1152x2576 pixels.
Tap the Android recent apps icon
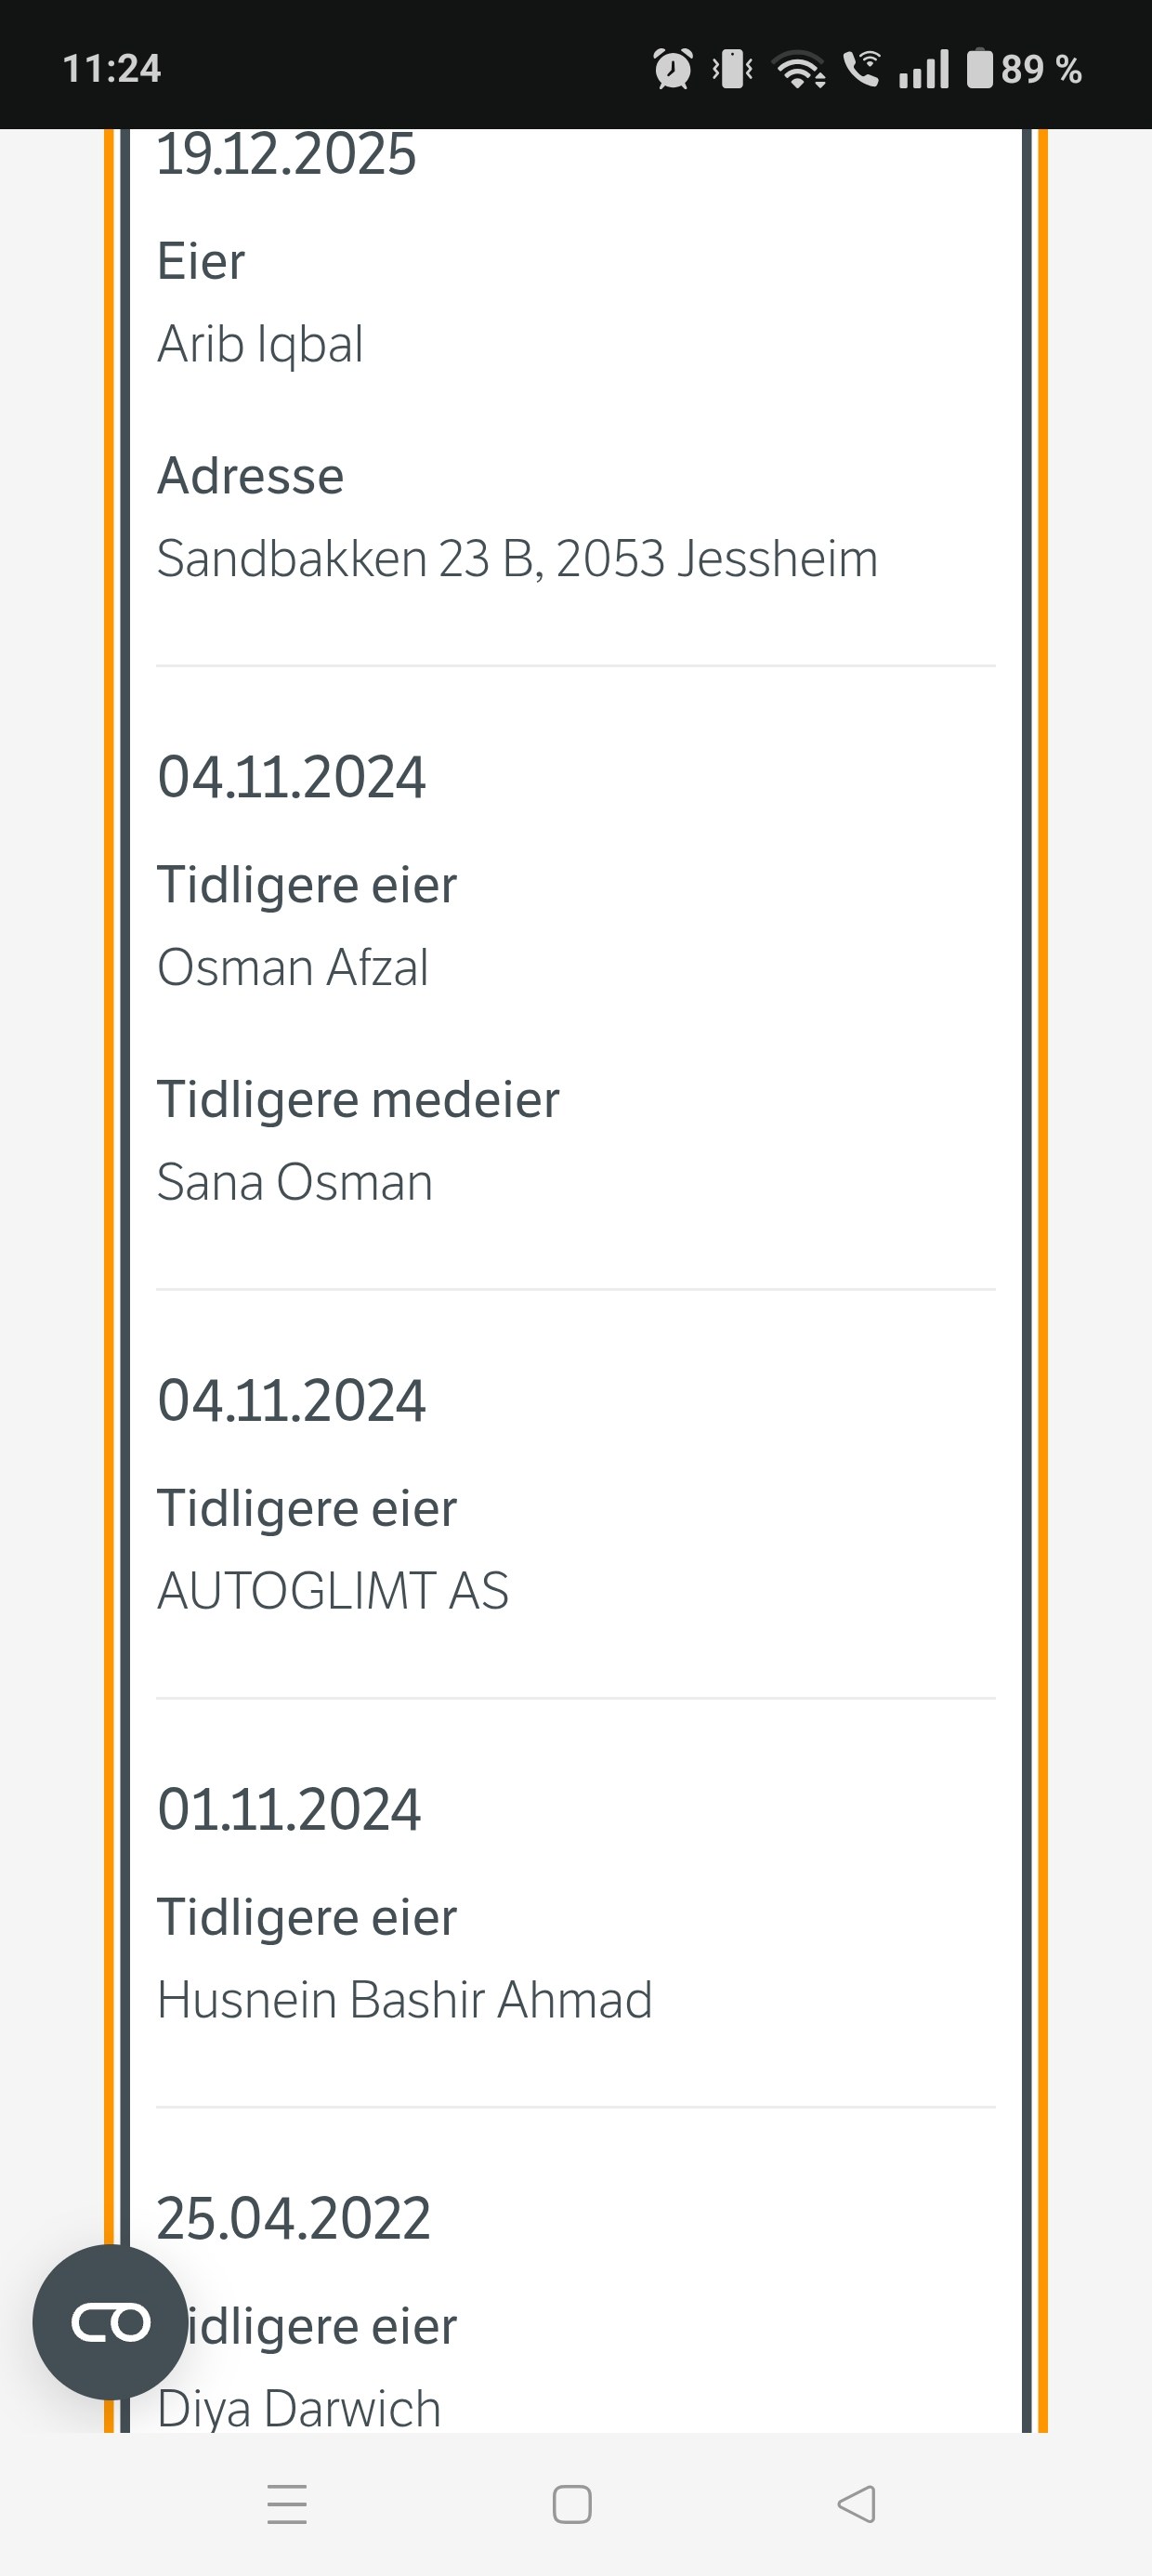pos(287,2503)
